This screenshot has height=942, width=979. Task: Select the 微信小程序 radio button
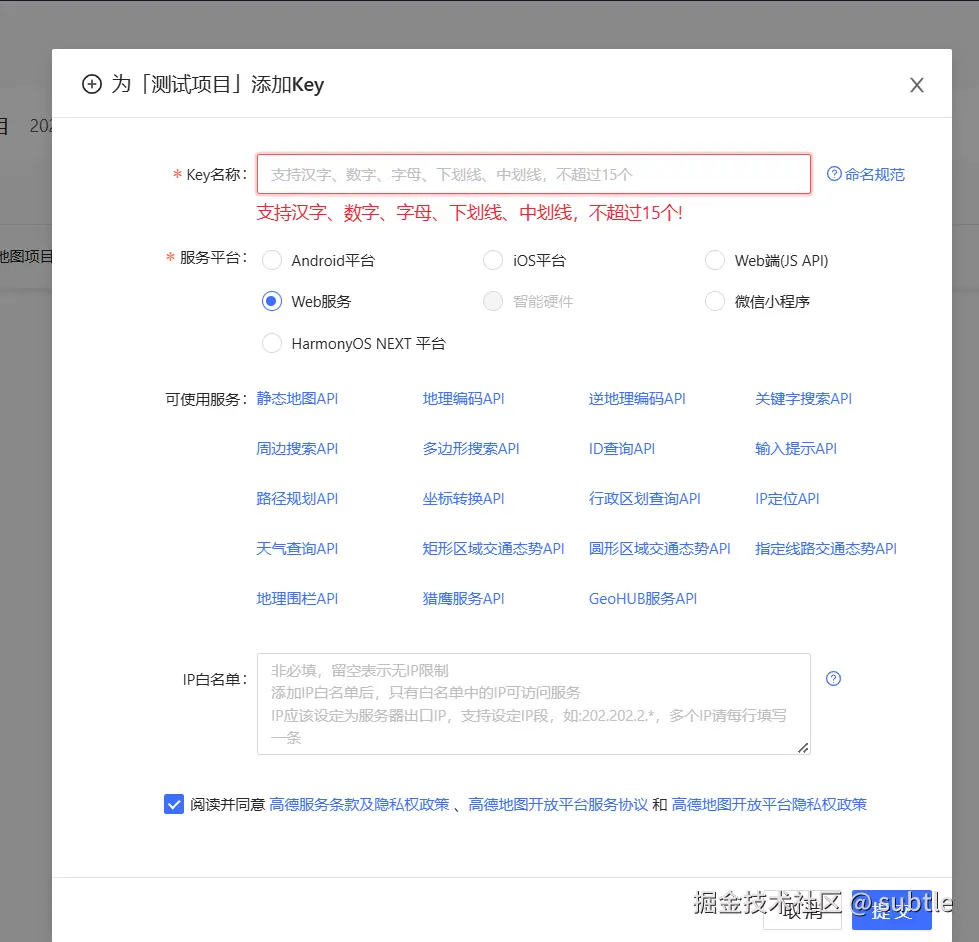(714, 302)
